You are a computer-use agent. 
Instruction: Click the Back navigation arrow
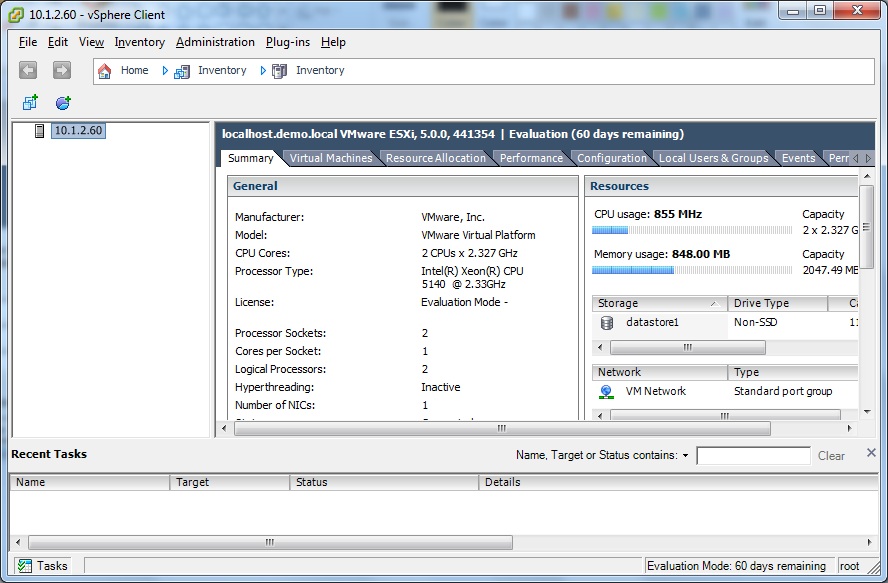(x=28, y=70)
